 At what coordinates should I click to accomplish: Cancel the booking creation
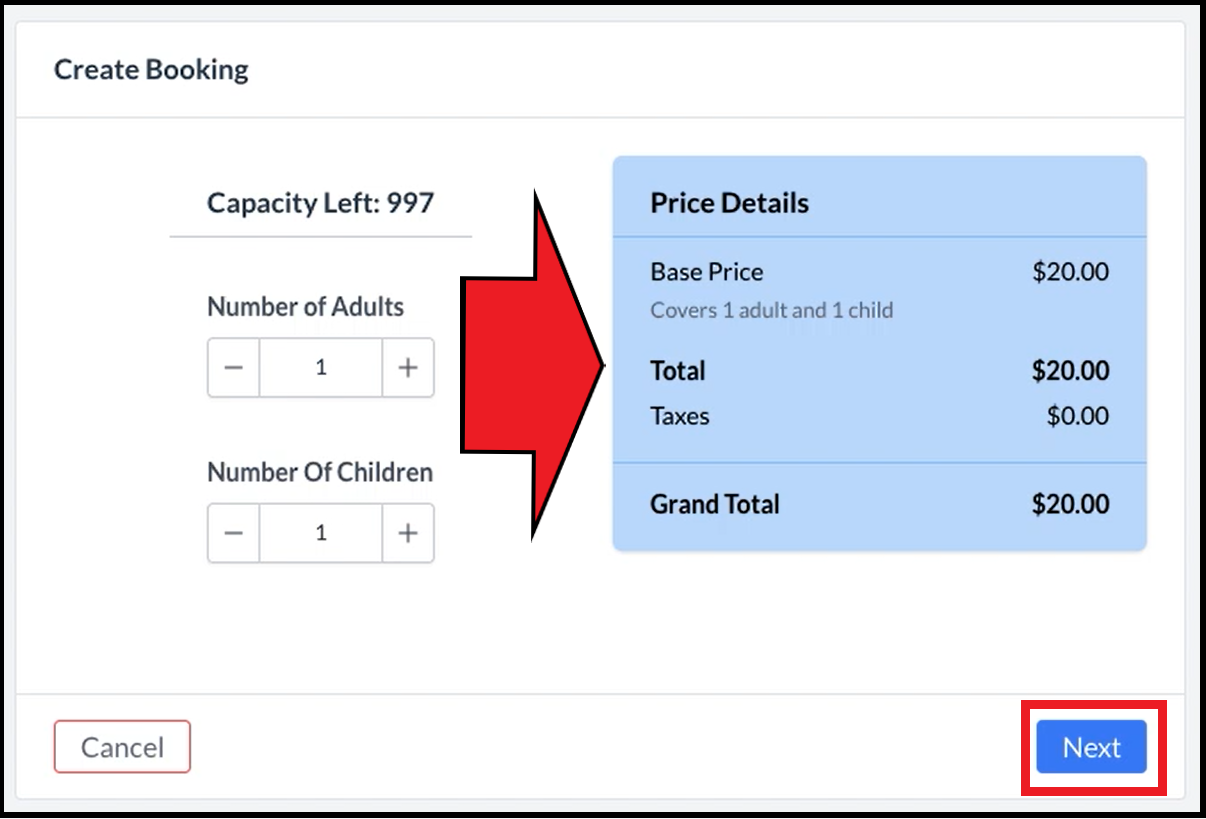click(122, 747)
